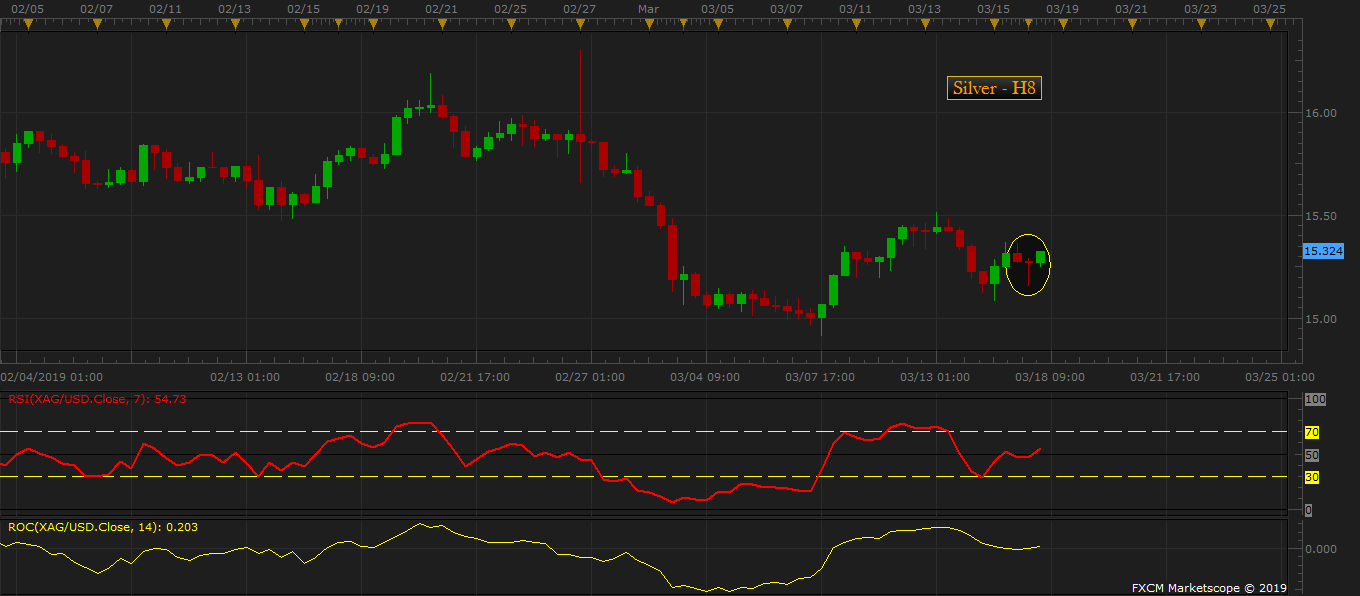Click the triangle day marker under 02/11
Screen dimensions: 1360x596
tap(166, 25)
